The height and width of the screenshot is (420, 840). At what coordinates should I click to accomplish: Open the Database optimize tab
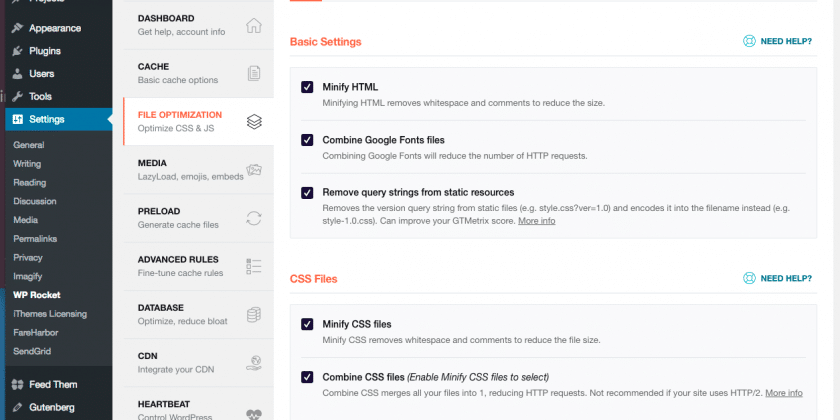[x=198, y=314]
